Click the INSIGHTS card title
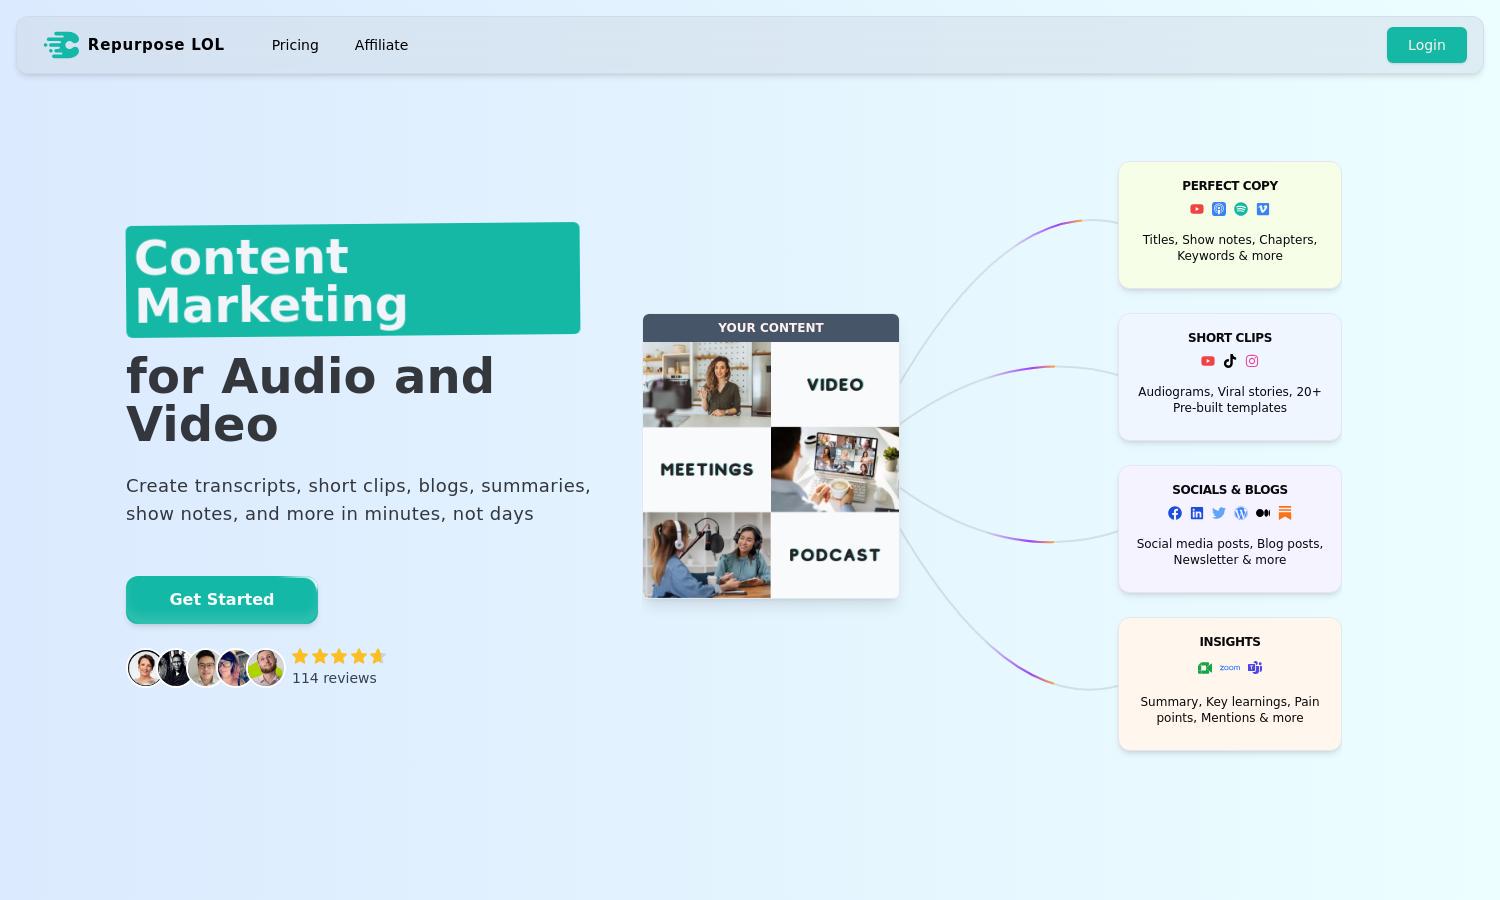Viewport: 1500px width, 900px height. pyautogui.click(x=1230, y=642)
